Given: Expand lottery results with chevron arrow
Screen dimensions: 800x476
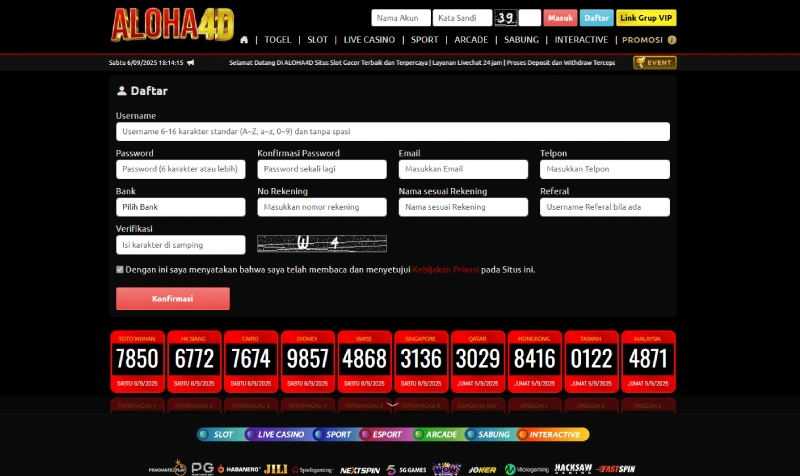Looking at the screenshot, I should click(x=393, y=405).
